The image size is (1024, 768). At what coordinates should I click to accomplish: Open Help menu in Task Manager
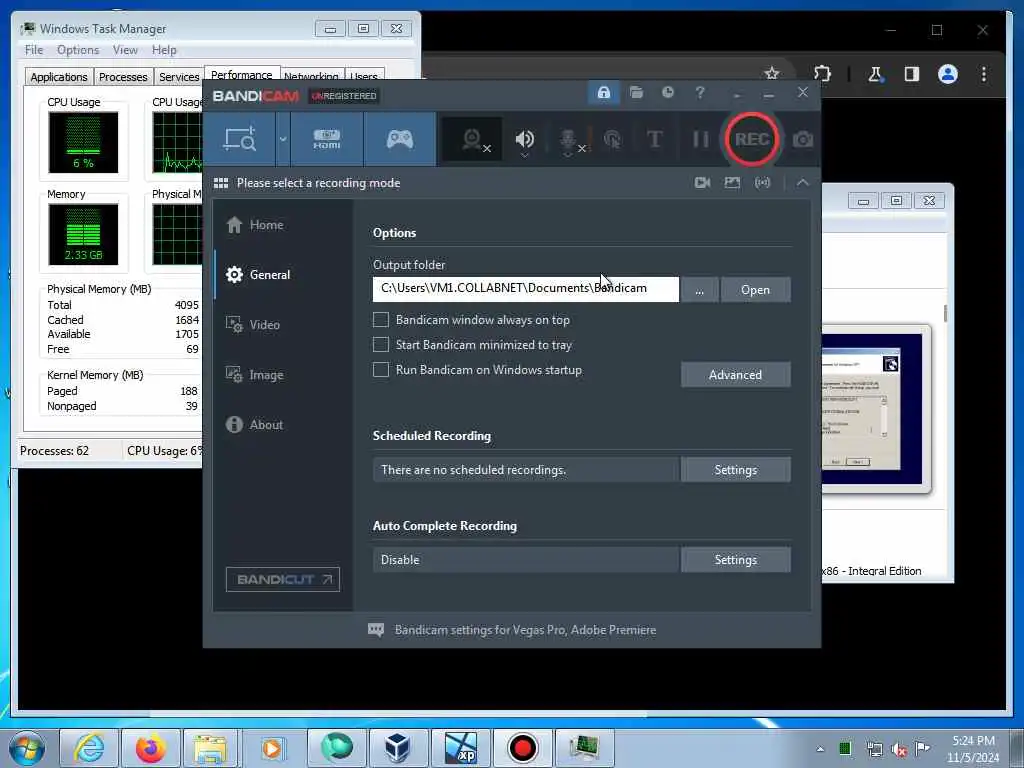pyautogui.click(x=164, y=50)
